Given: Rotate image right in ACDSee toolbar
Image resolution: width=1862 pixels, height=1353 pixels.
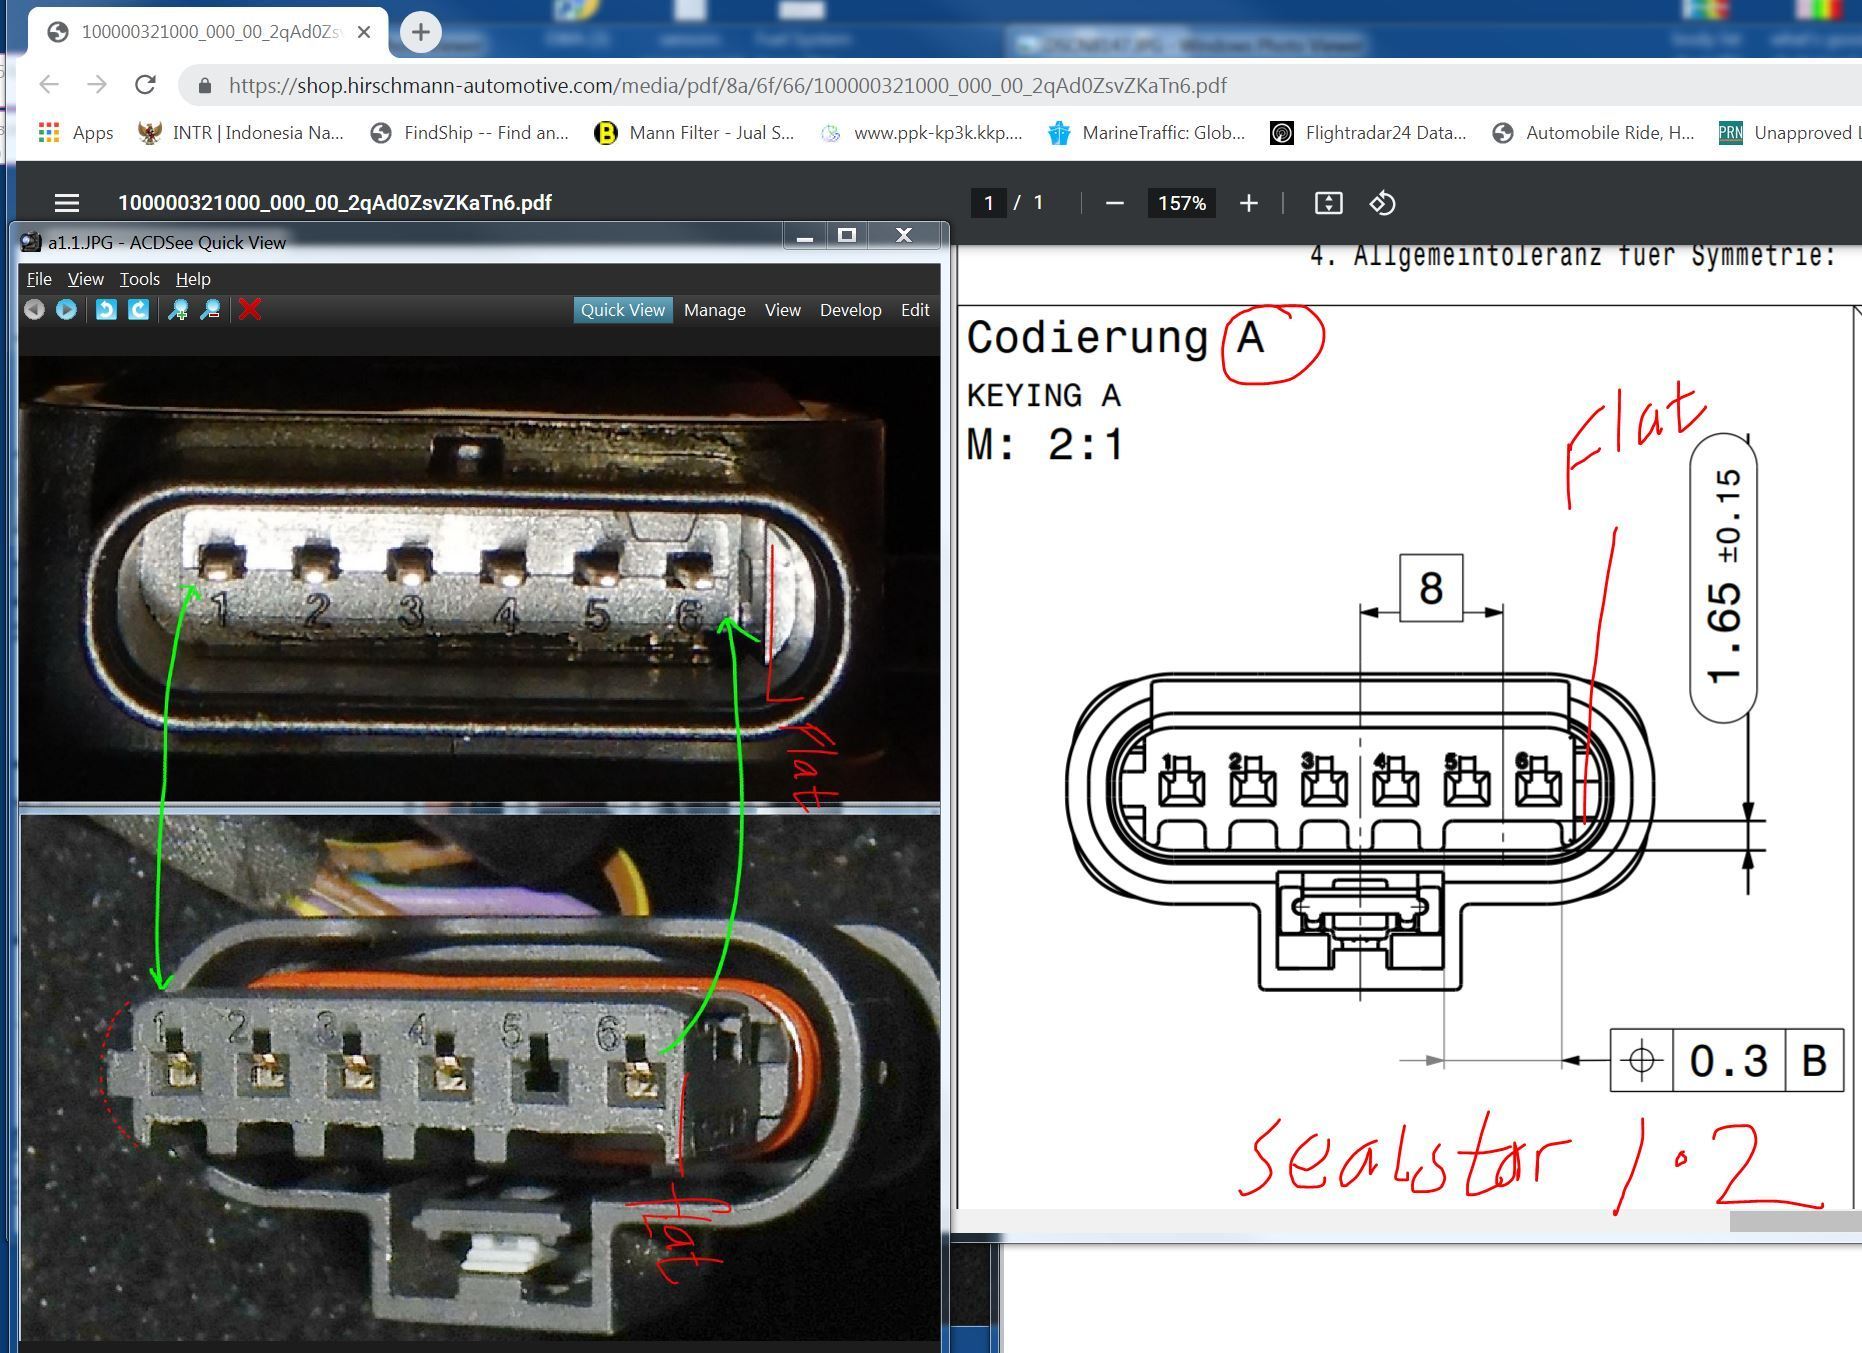Looking at the screenshot, I should [x=139, y=310].
